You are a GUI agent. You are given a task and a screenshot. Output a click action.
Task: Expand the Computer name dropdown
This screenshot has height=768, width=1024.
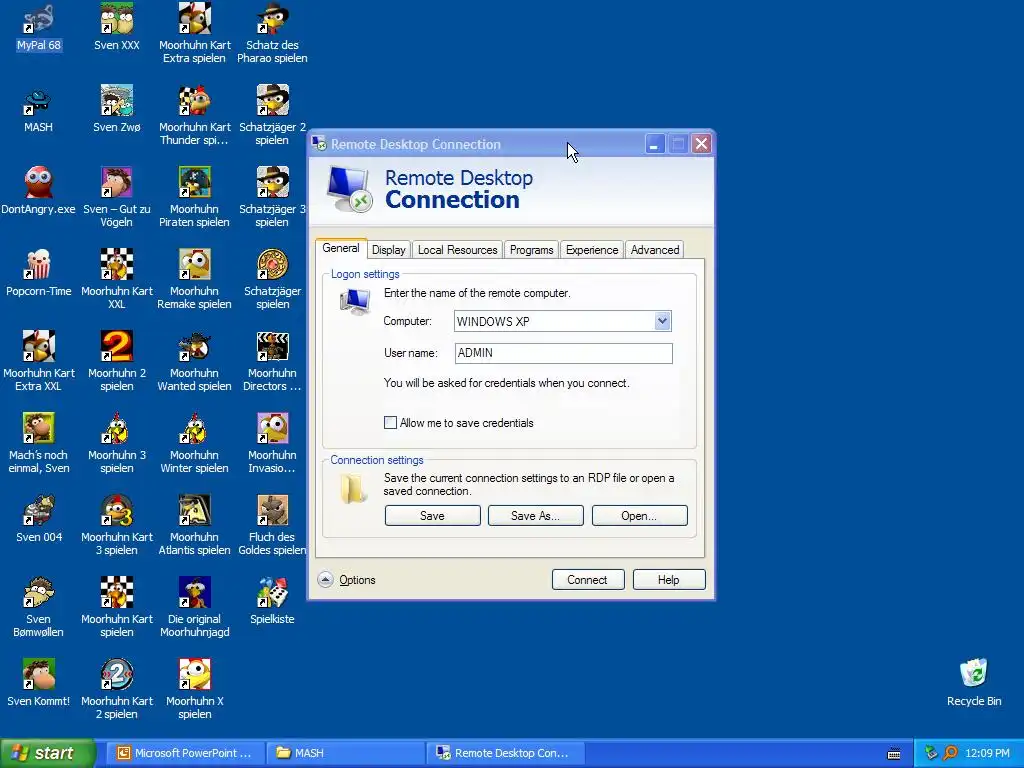pyautogui.click(x=662, y=321)
